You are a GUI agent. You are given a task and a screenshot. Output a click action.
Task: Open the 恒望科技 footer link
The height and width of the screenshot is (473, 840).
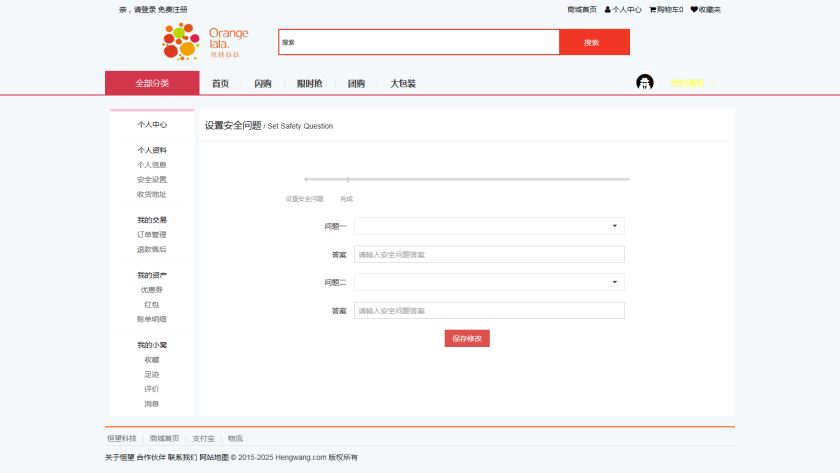(122, 438)
